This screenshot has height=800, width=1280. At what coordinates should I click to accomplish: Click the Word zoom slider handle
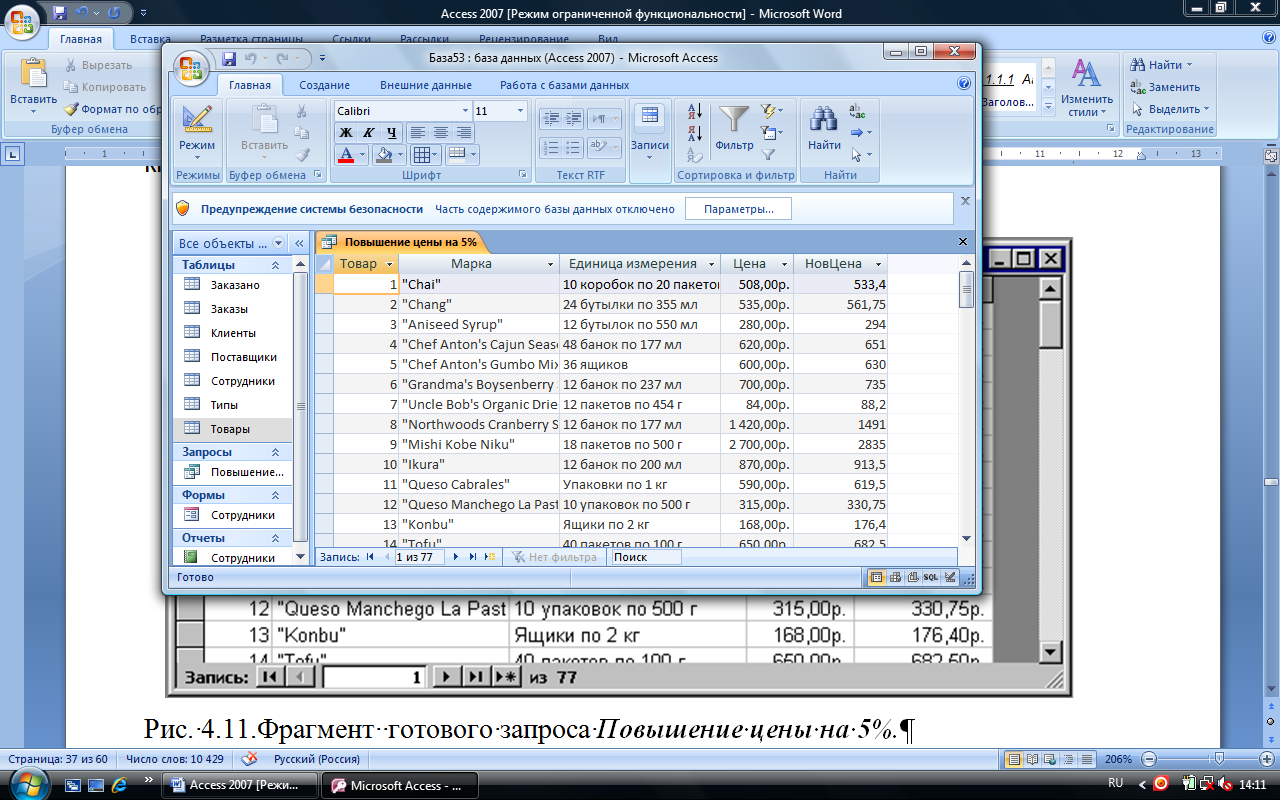[x=1217, y=759]
